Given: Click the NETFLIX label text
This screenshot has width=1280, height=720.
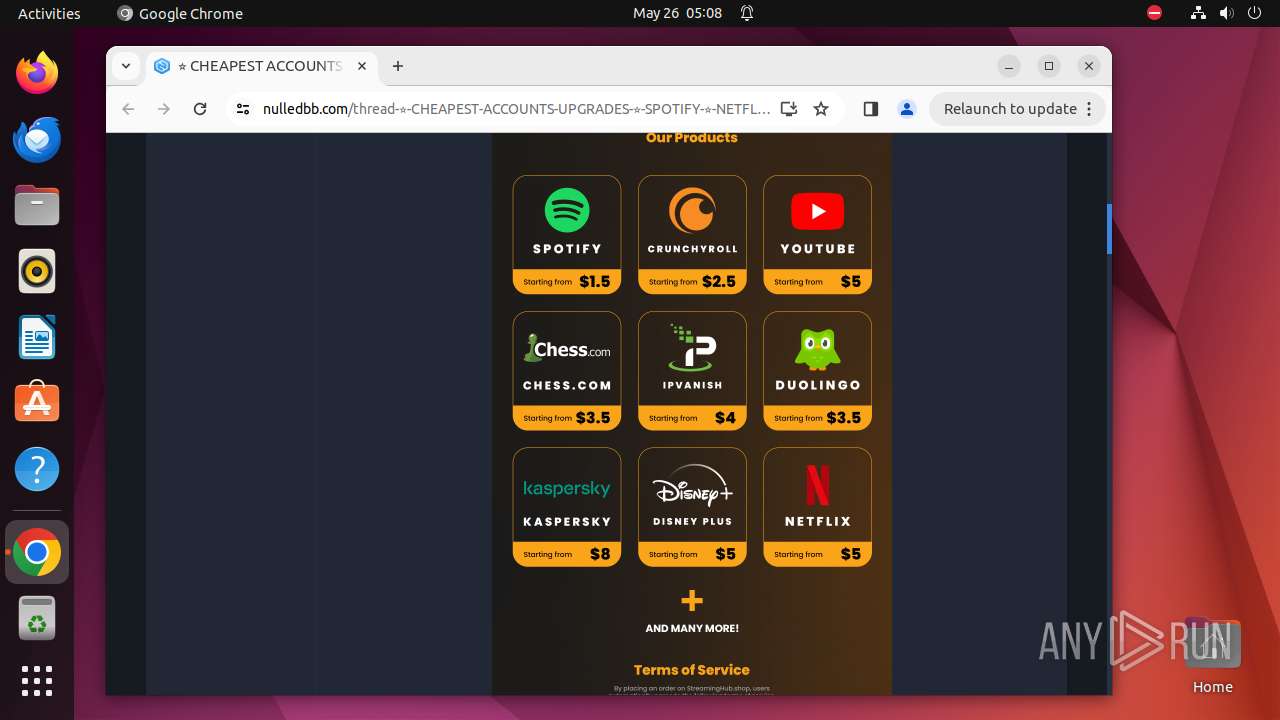Looking at the screenshot, I should click(x=818, y=521).
